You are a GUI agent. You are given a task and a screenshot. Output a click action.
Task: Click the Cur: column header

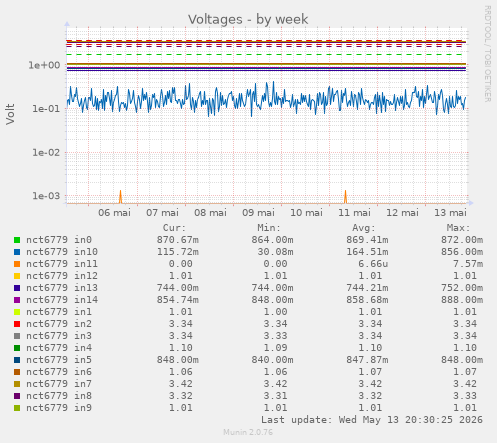pos(174,228)
